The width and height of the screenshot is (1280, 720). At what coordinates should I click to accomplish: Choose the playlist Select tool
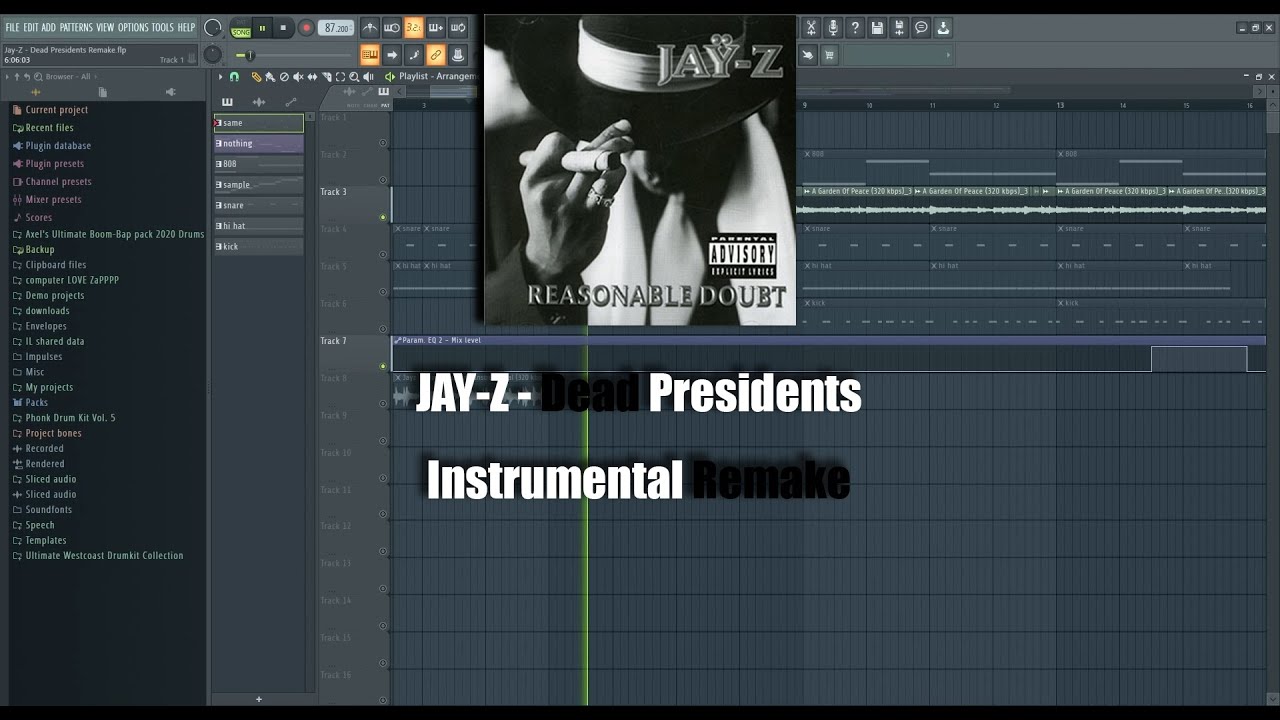(340, 77)
